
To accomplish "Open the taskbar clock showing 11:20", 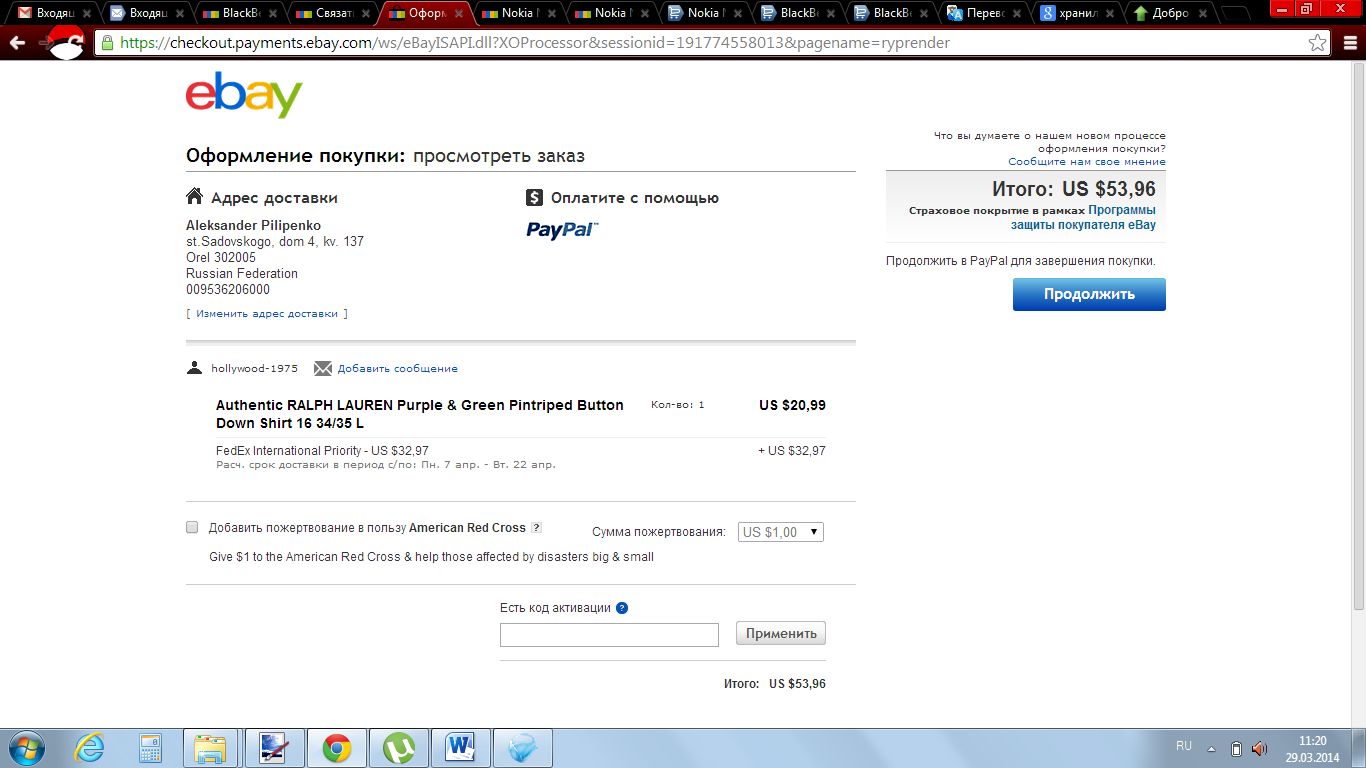I will [1312, 748].
